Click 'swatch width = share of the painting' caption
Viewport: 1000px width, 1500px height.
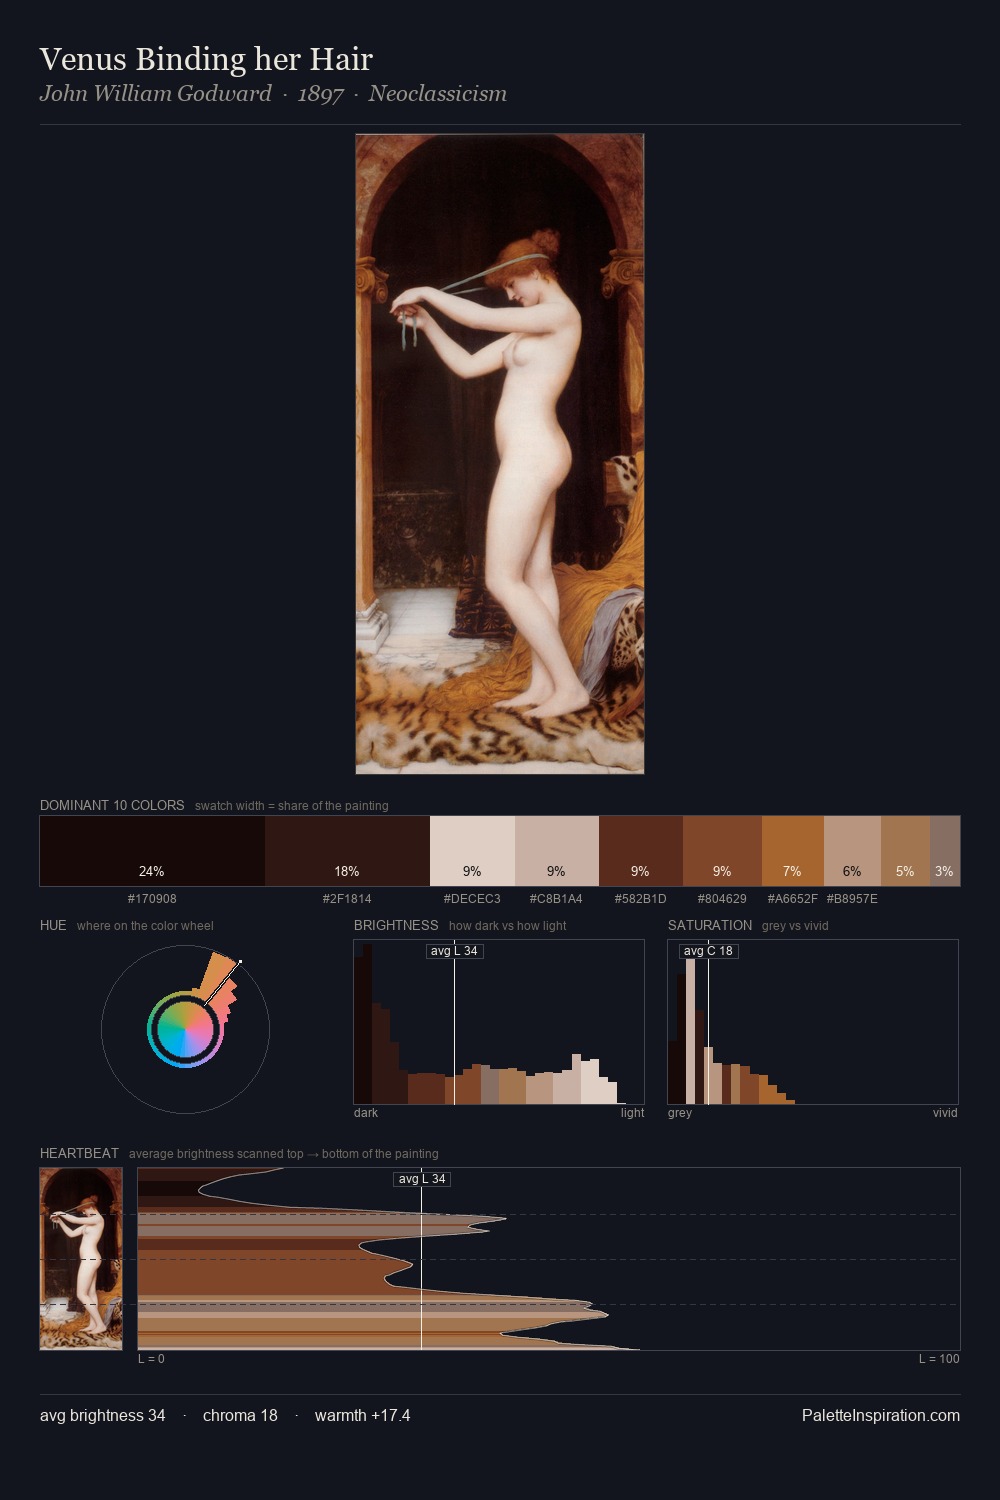pyautogui.click(x=291, y=806)
